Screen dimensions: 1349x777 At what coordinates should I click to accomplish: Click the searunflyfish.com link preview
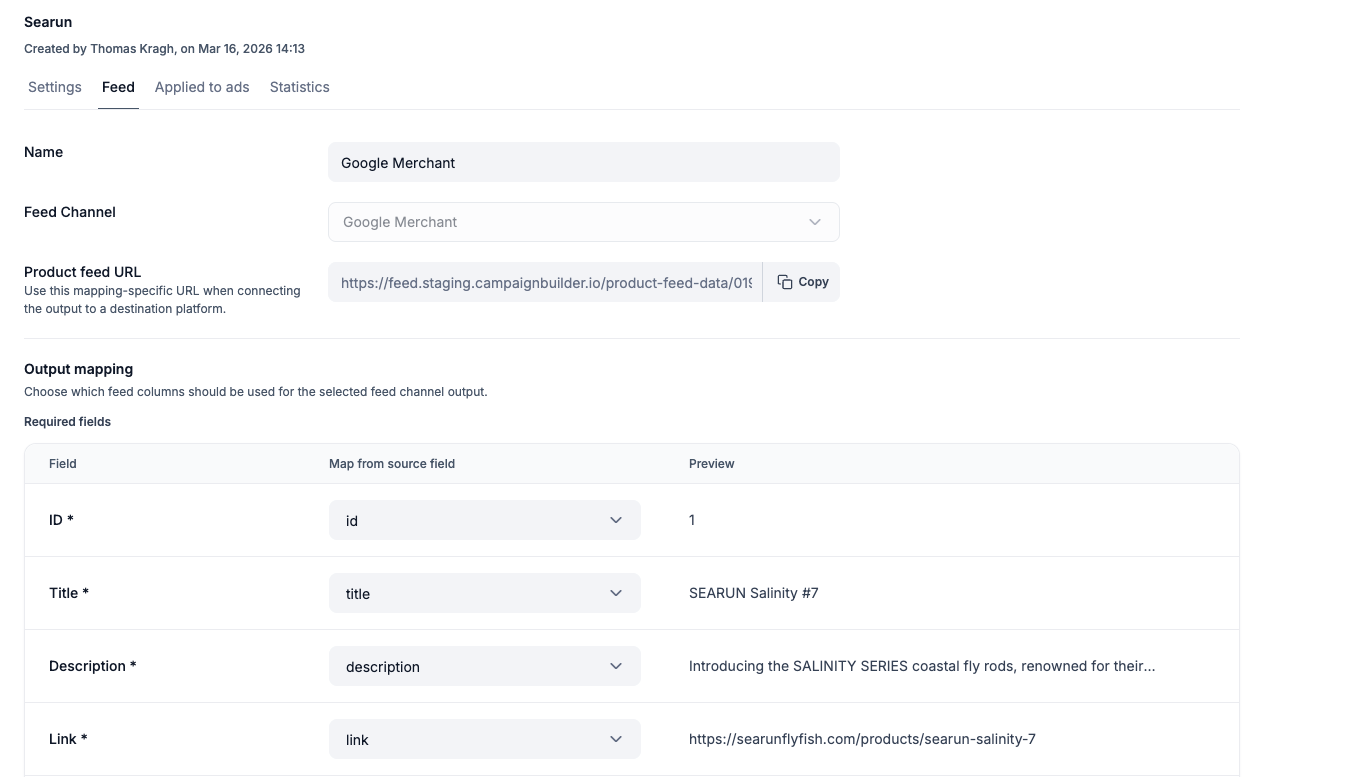click(862, 739)
